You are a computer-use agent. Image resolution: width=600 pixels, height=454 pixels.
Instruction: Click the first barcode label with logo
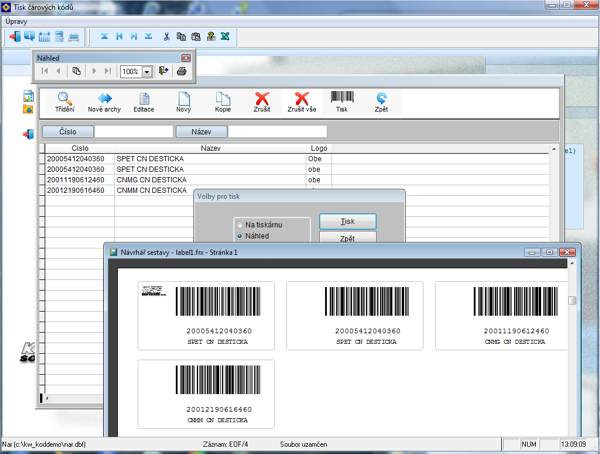[x=206, y=315]
